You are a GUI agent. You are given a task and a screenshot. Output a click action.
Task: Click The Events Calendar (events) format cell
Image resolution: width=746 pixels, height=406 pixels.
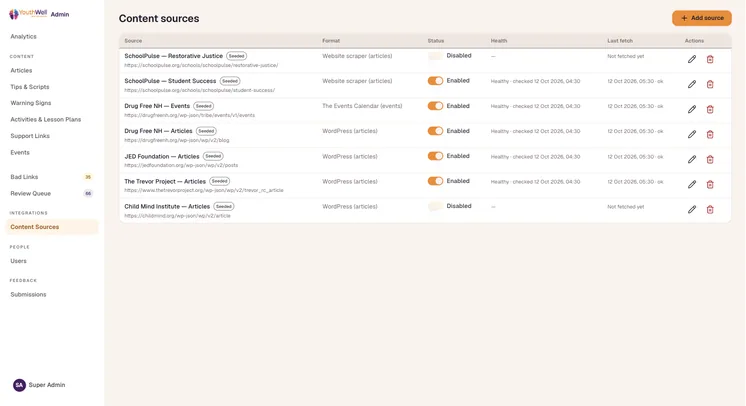[x=362, y=106]
